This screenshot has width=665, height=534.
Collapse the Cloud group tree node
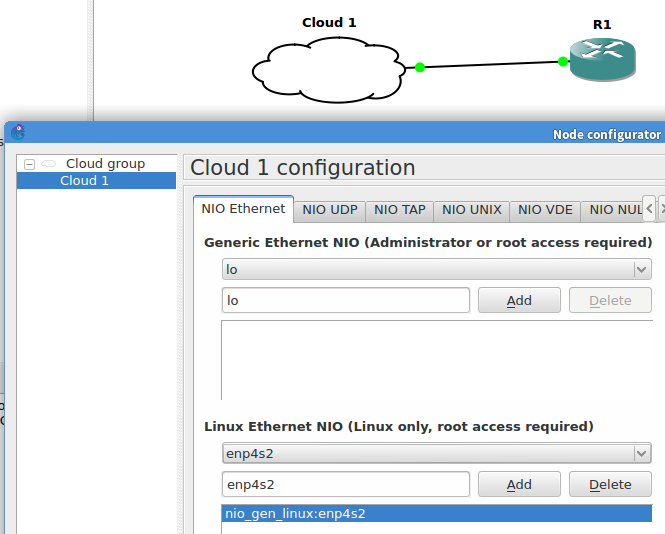[29, 164]
